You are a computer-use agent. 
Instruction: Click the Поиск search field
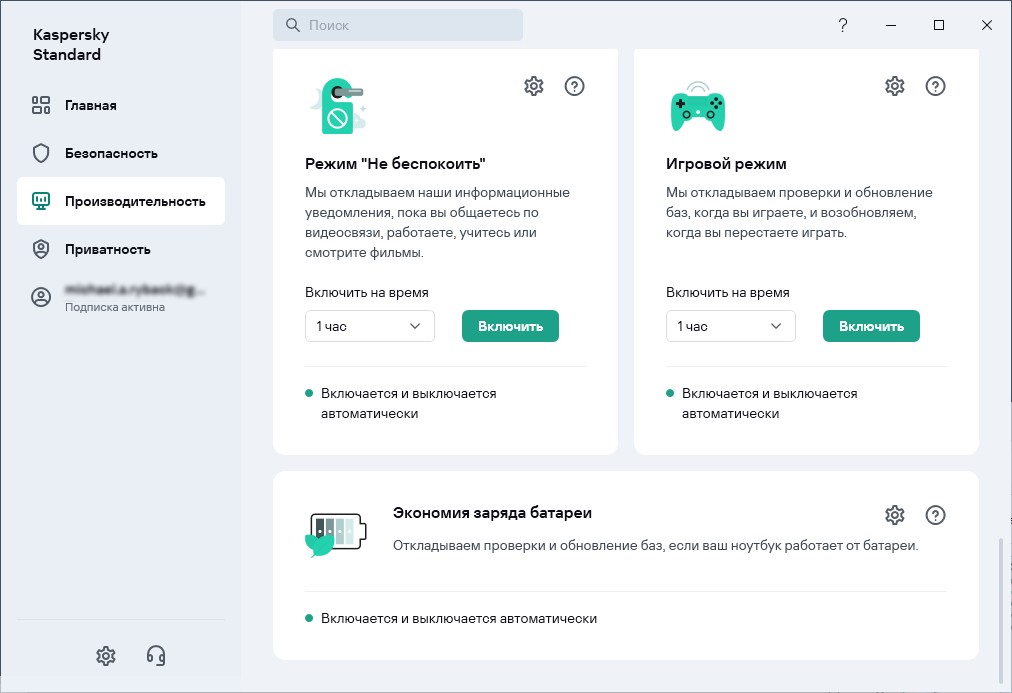tap(398, 25)
